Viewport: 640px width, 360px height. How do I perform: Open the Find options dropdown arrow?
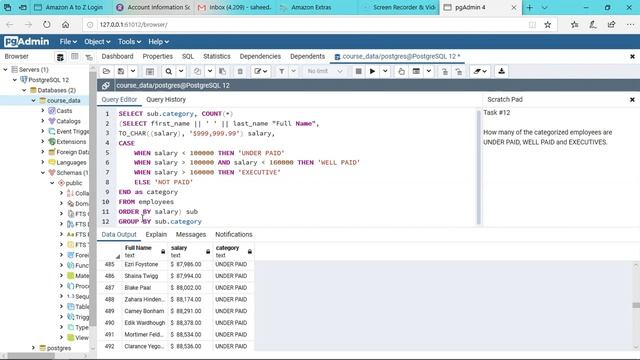tap(181, 71)
